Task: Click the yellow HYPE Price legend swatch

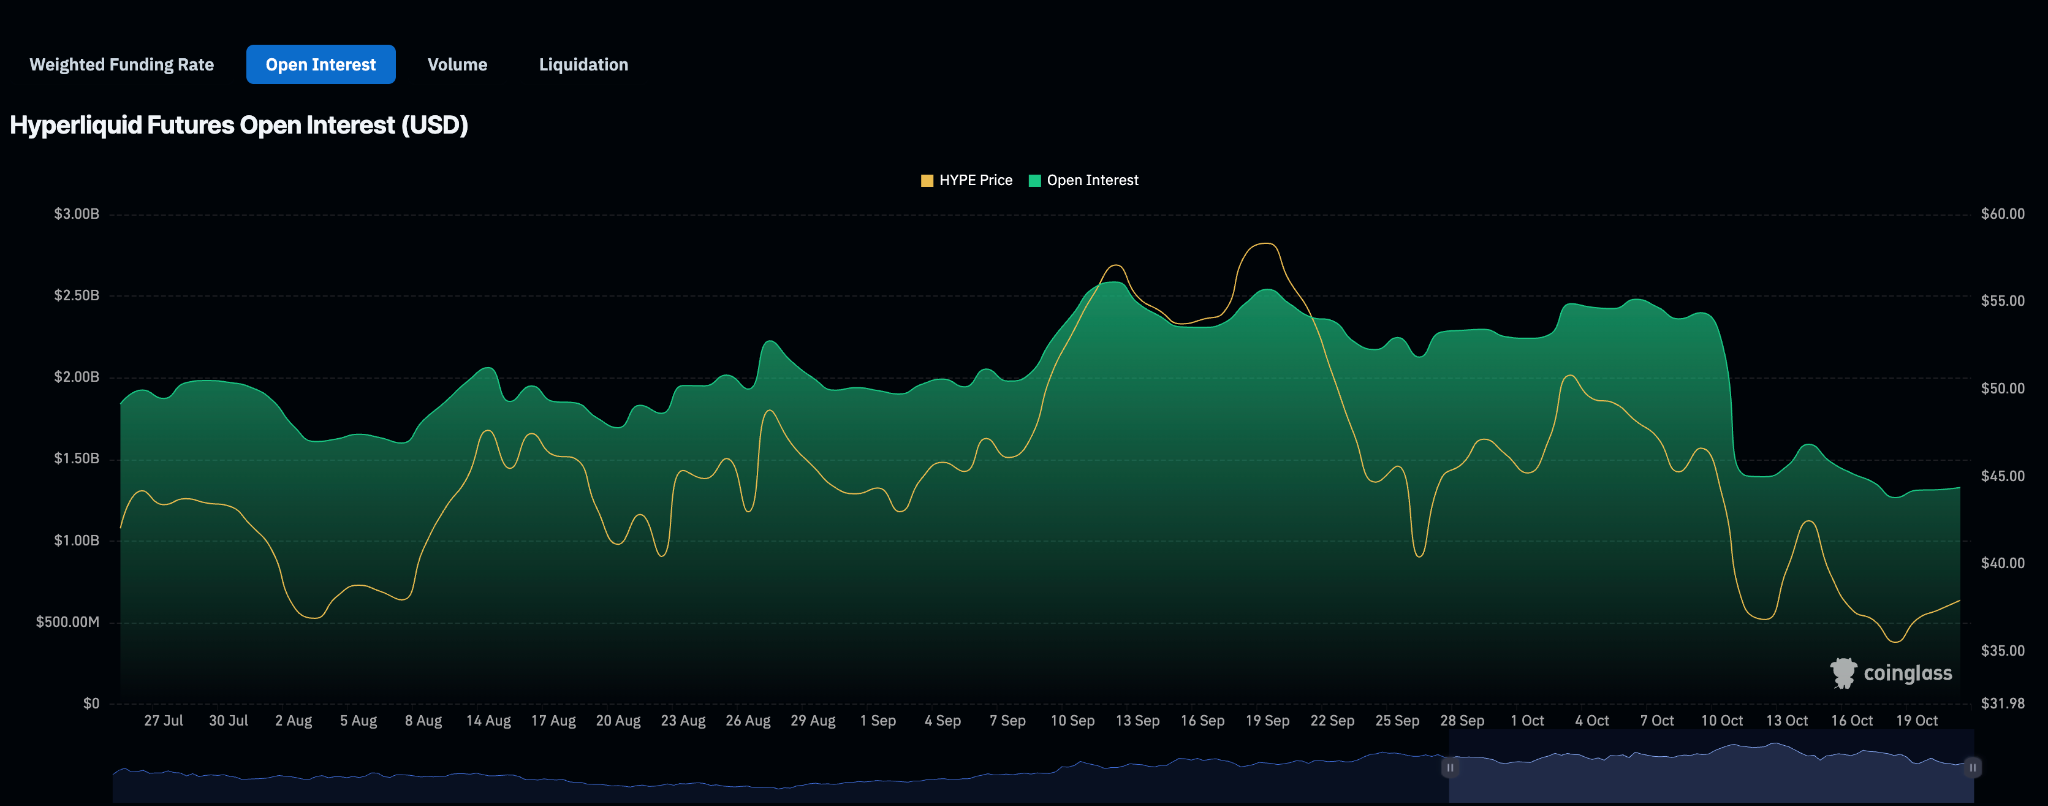Action: tap(927, 181)
